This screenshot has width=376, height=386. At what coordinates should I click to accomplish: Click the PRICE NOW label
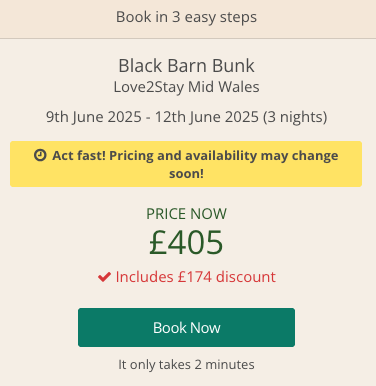(x=186, y=214)
